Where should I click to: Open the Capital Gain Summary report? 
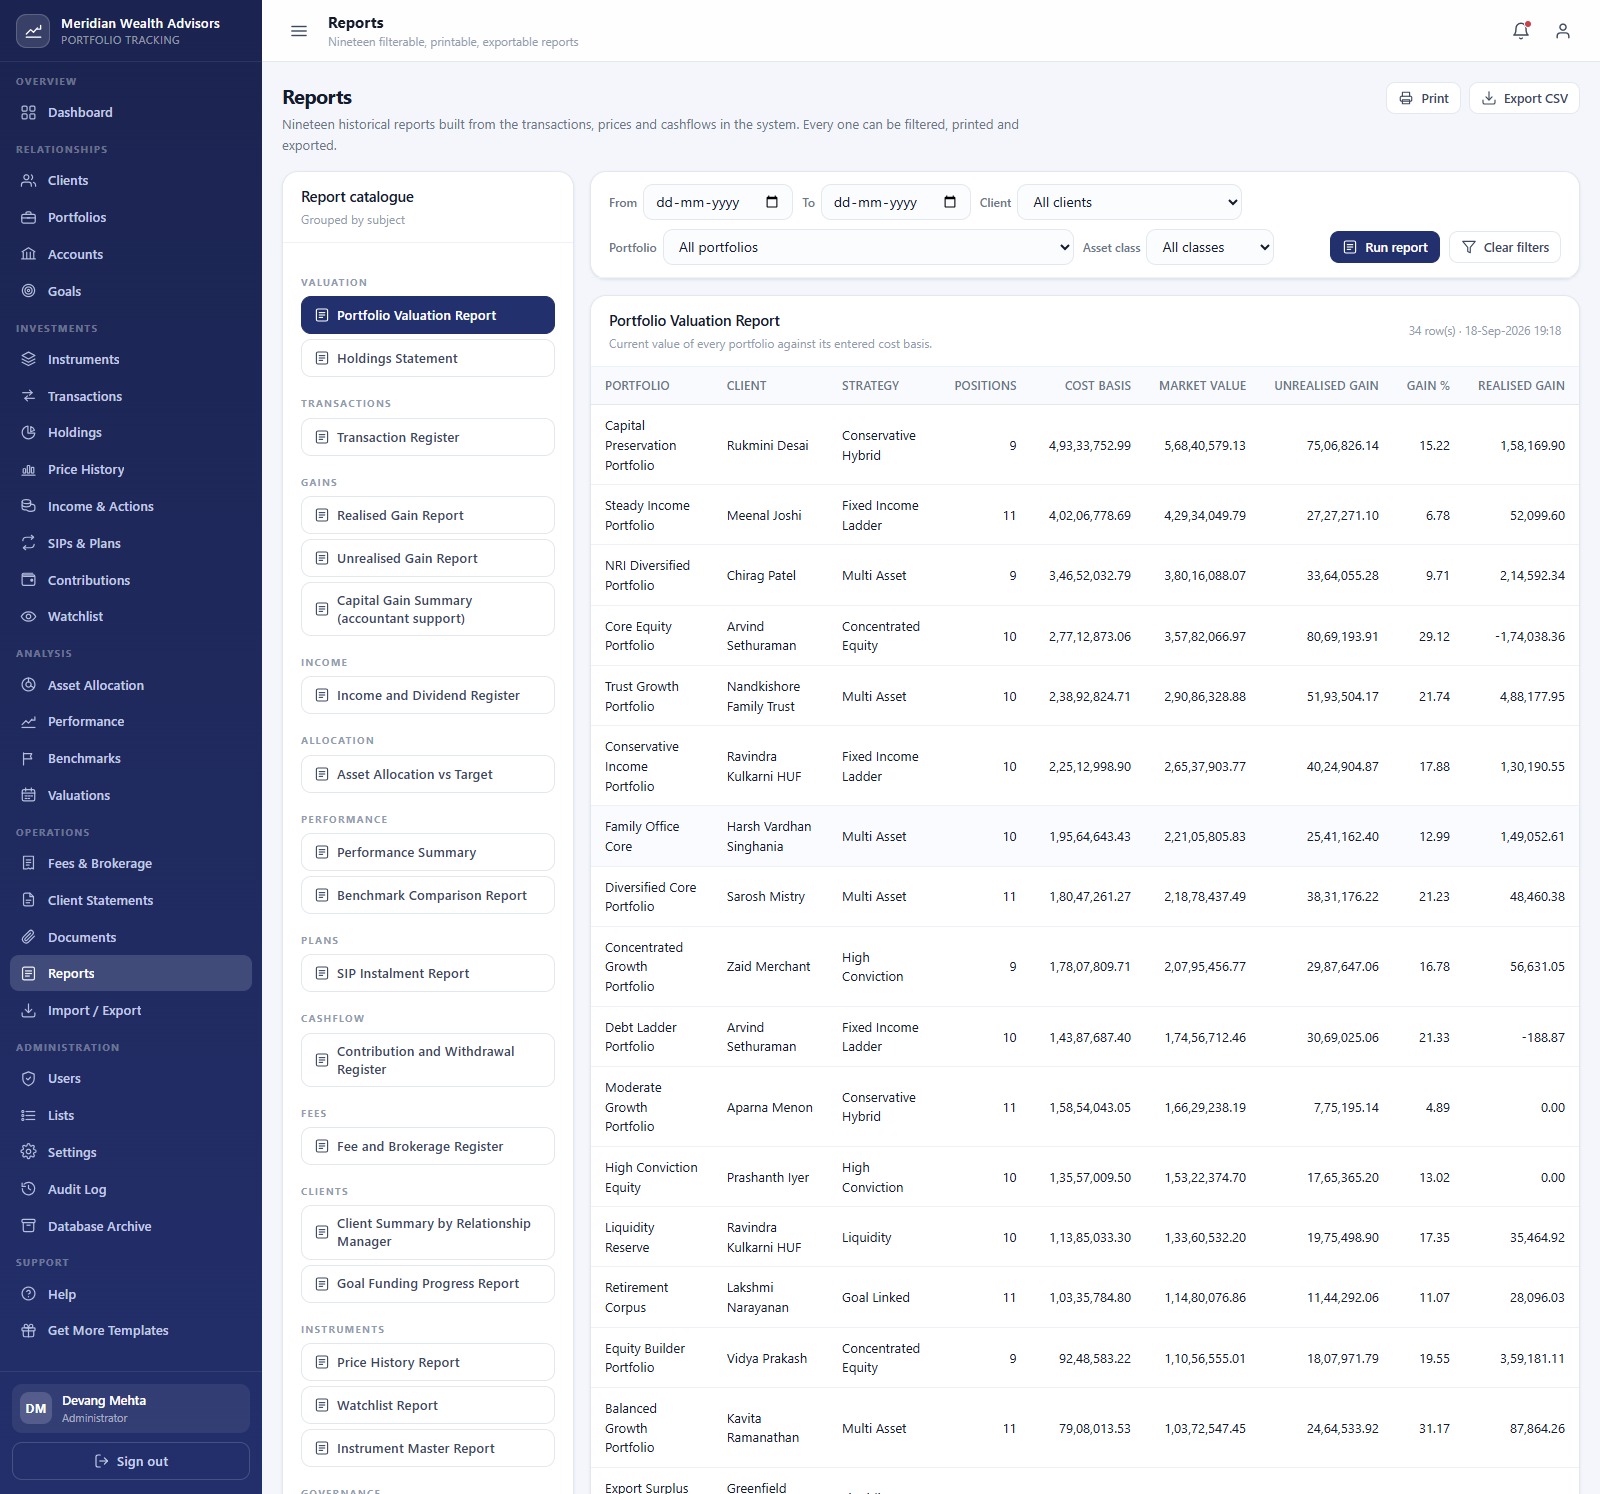point(428,610)
